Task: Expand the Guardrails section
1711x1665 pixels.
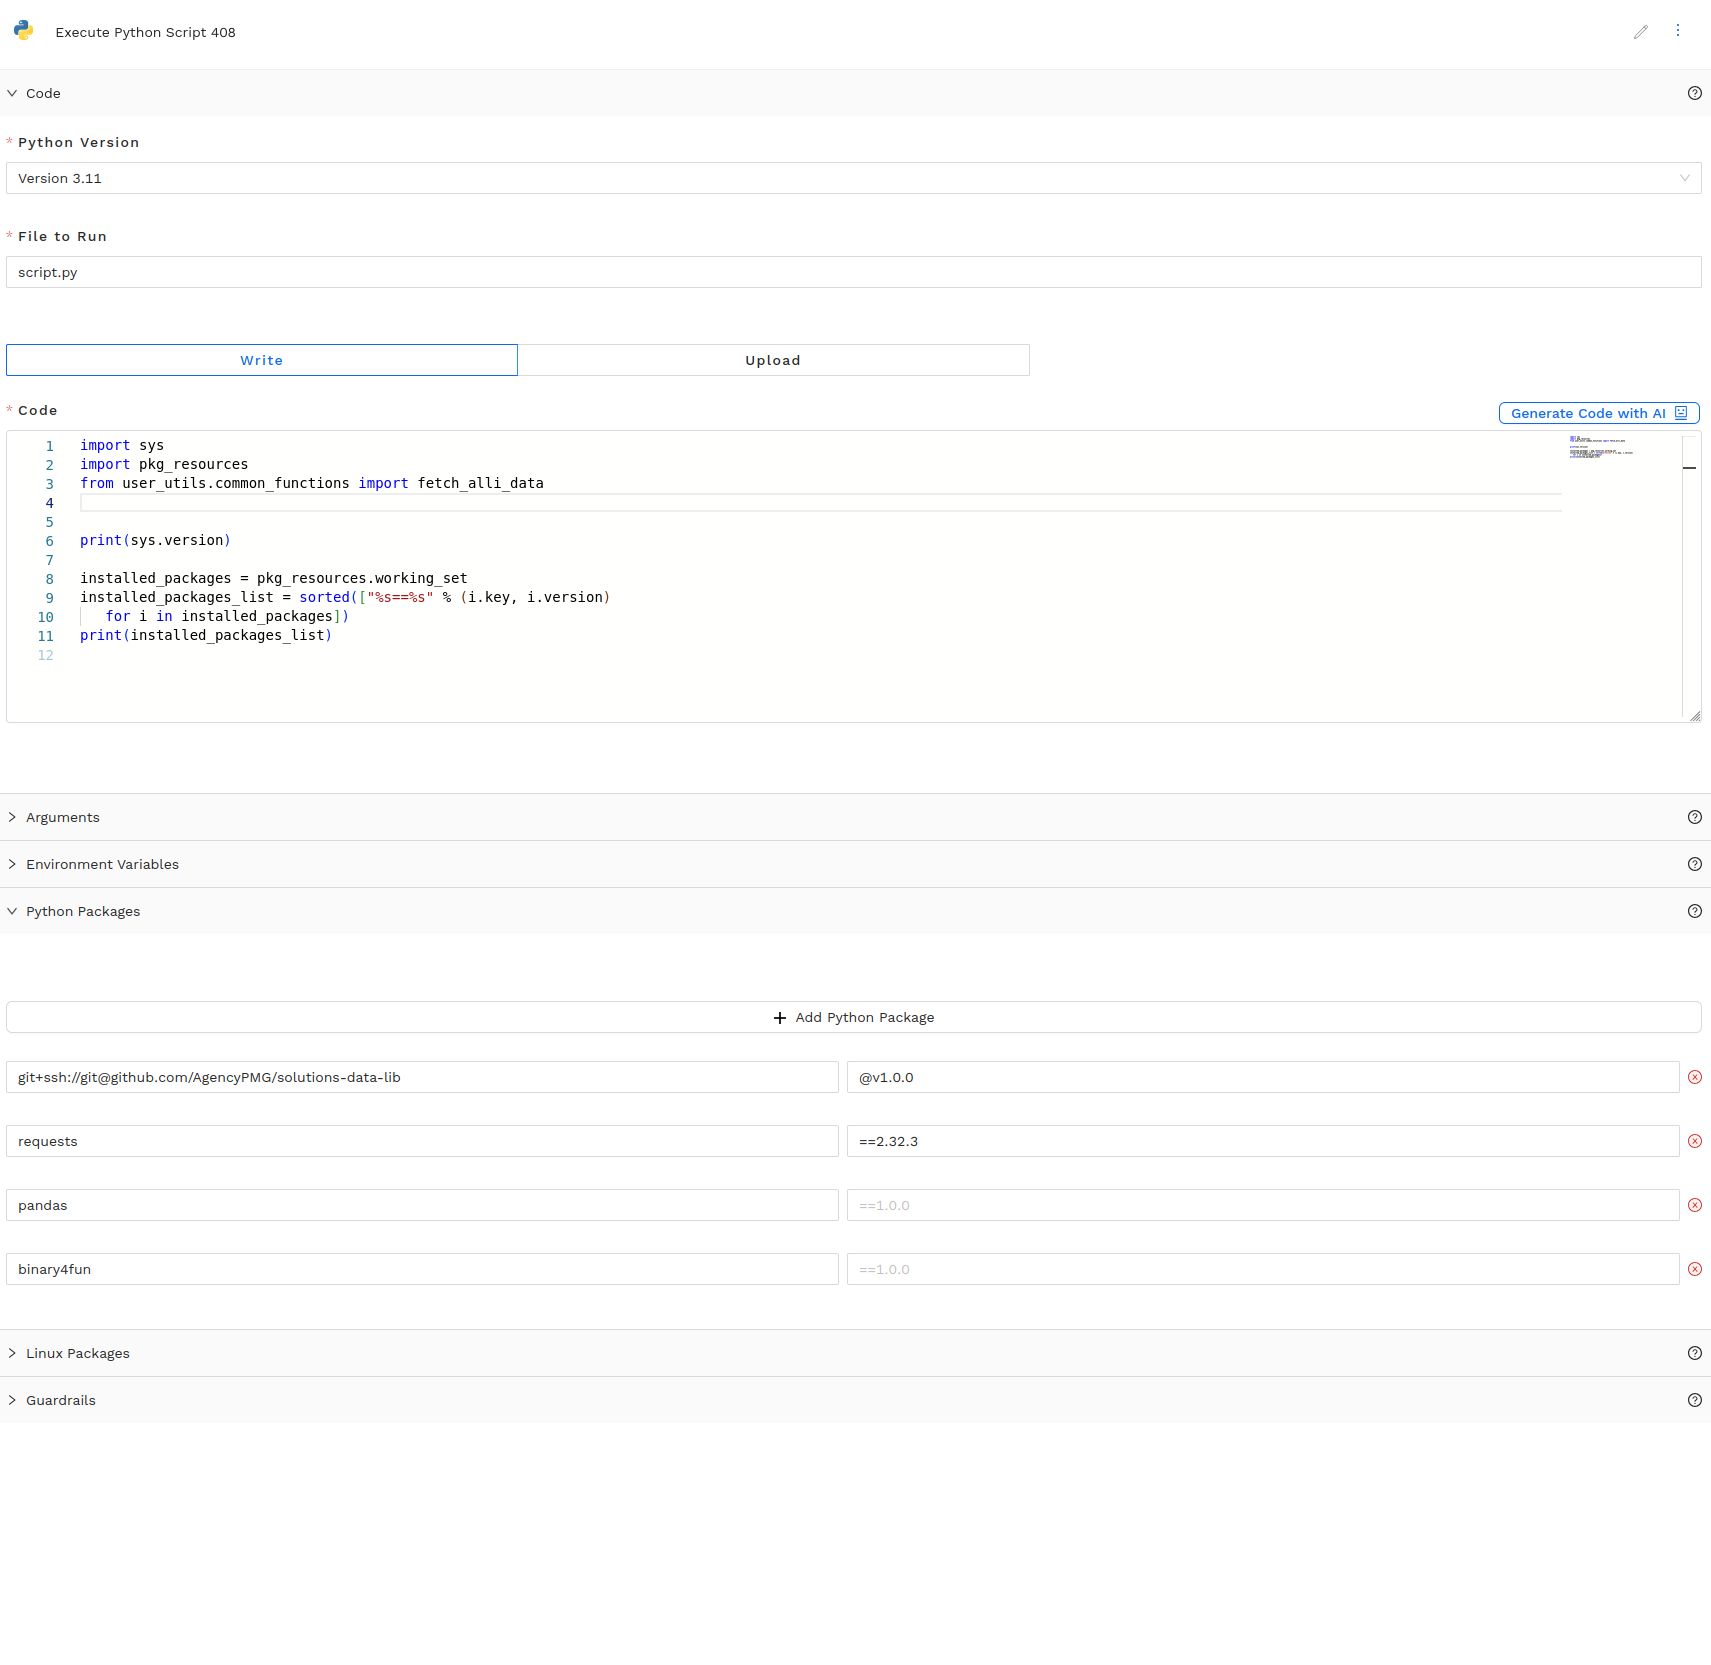Action: coord(60,1400)
